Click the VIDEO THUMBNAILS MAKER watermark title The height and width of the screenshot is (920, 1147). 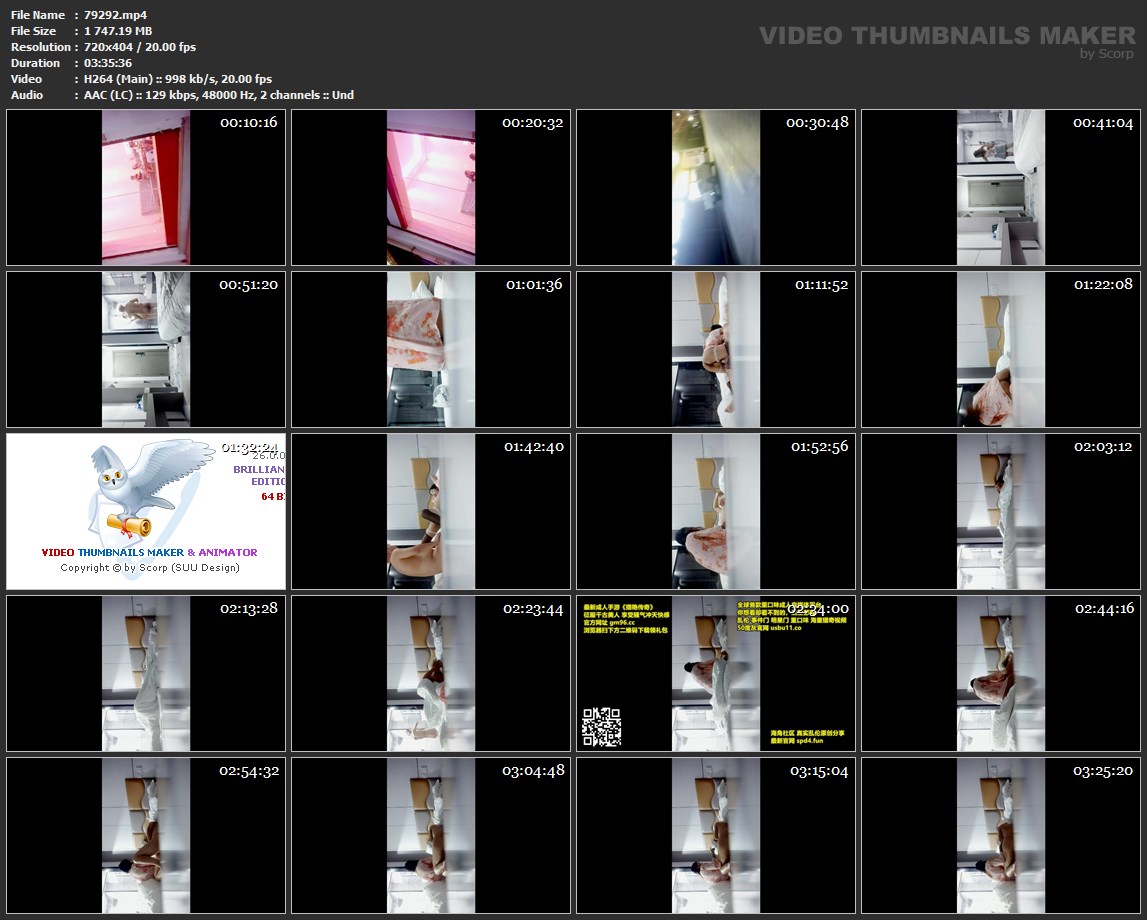946,35
